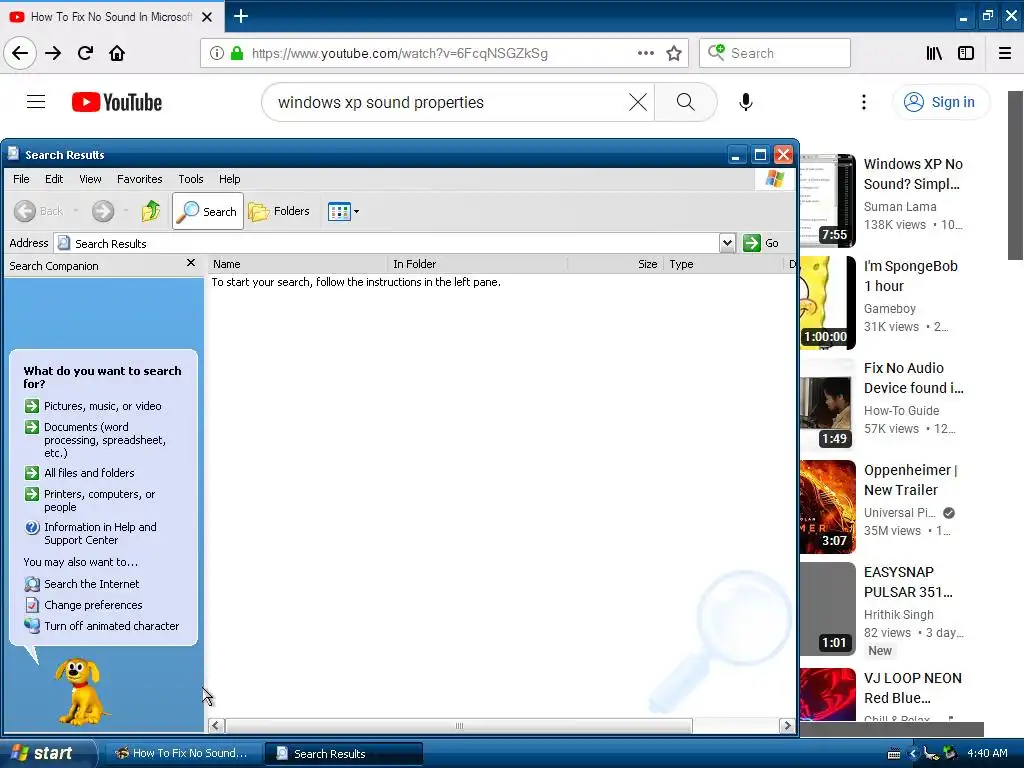Open Firefox hamburger menu
The height and width of the screenshot is (768, 1024).
click(1005, 53)
